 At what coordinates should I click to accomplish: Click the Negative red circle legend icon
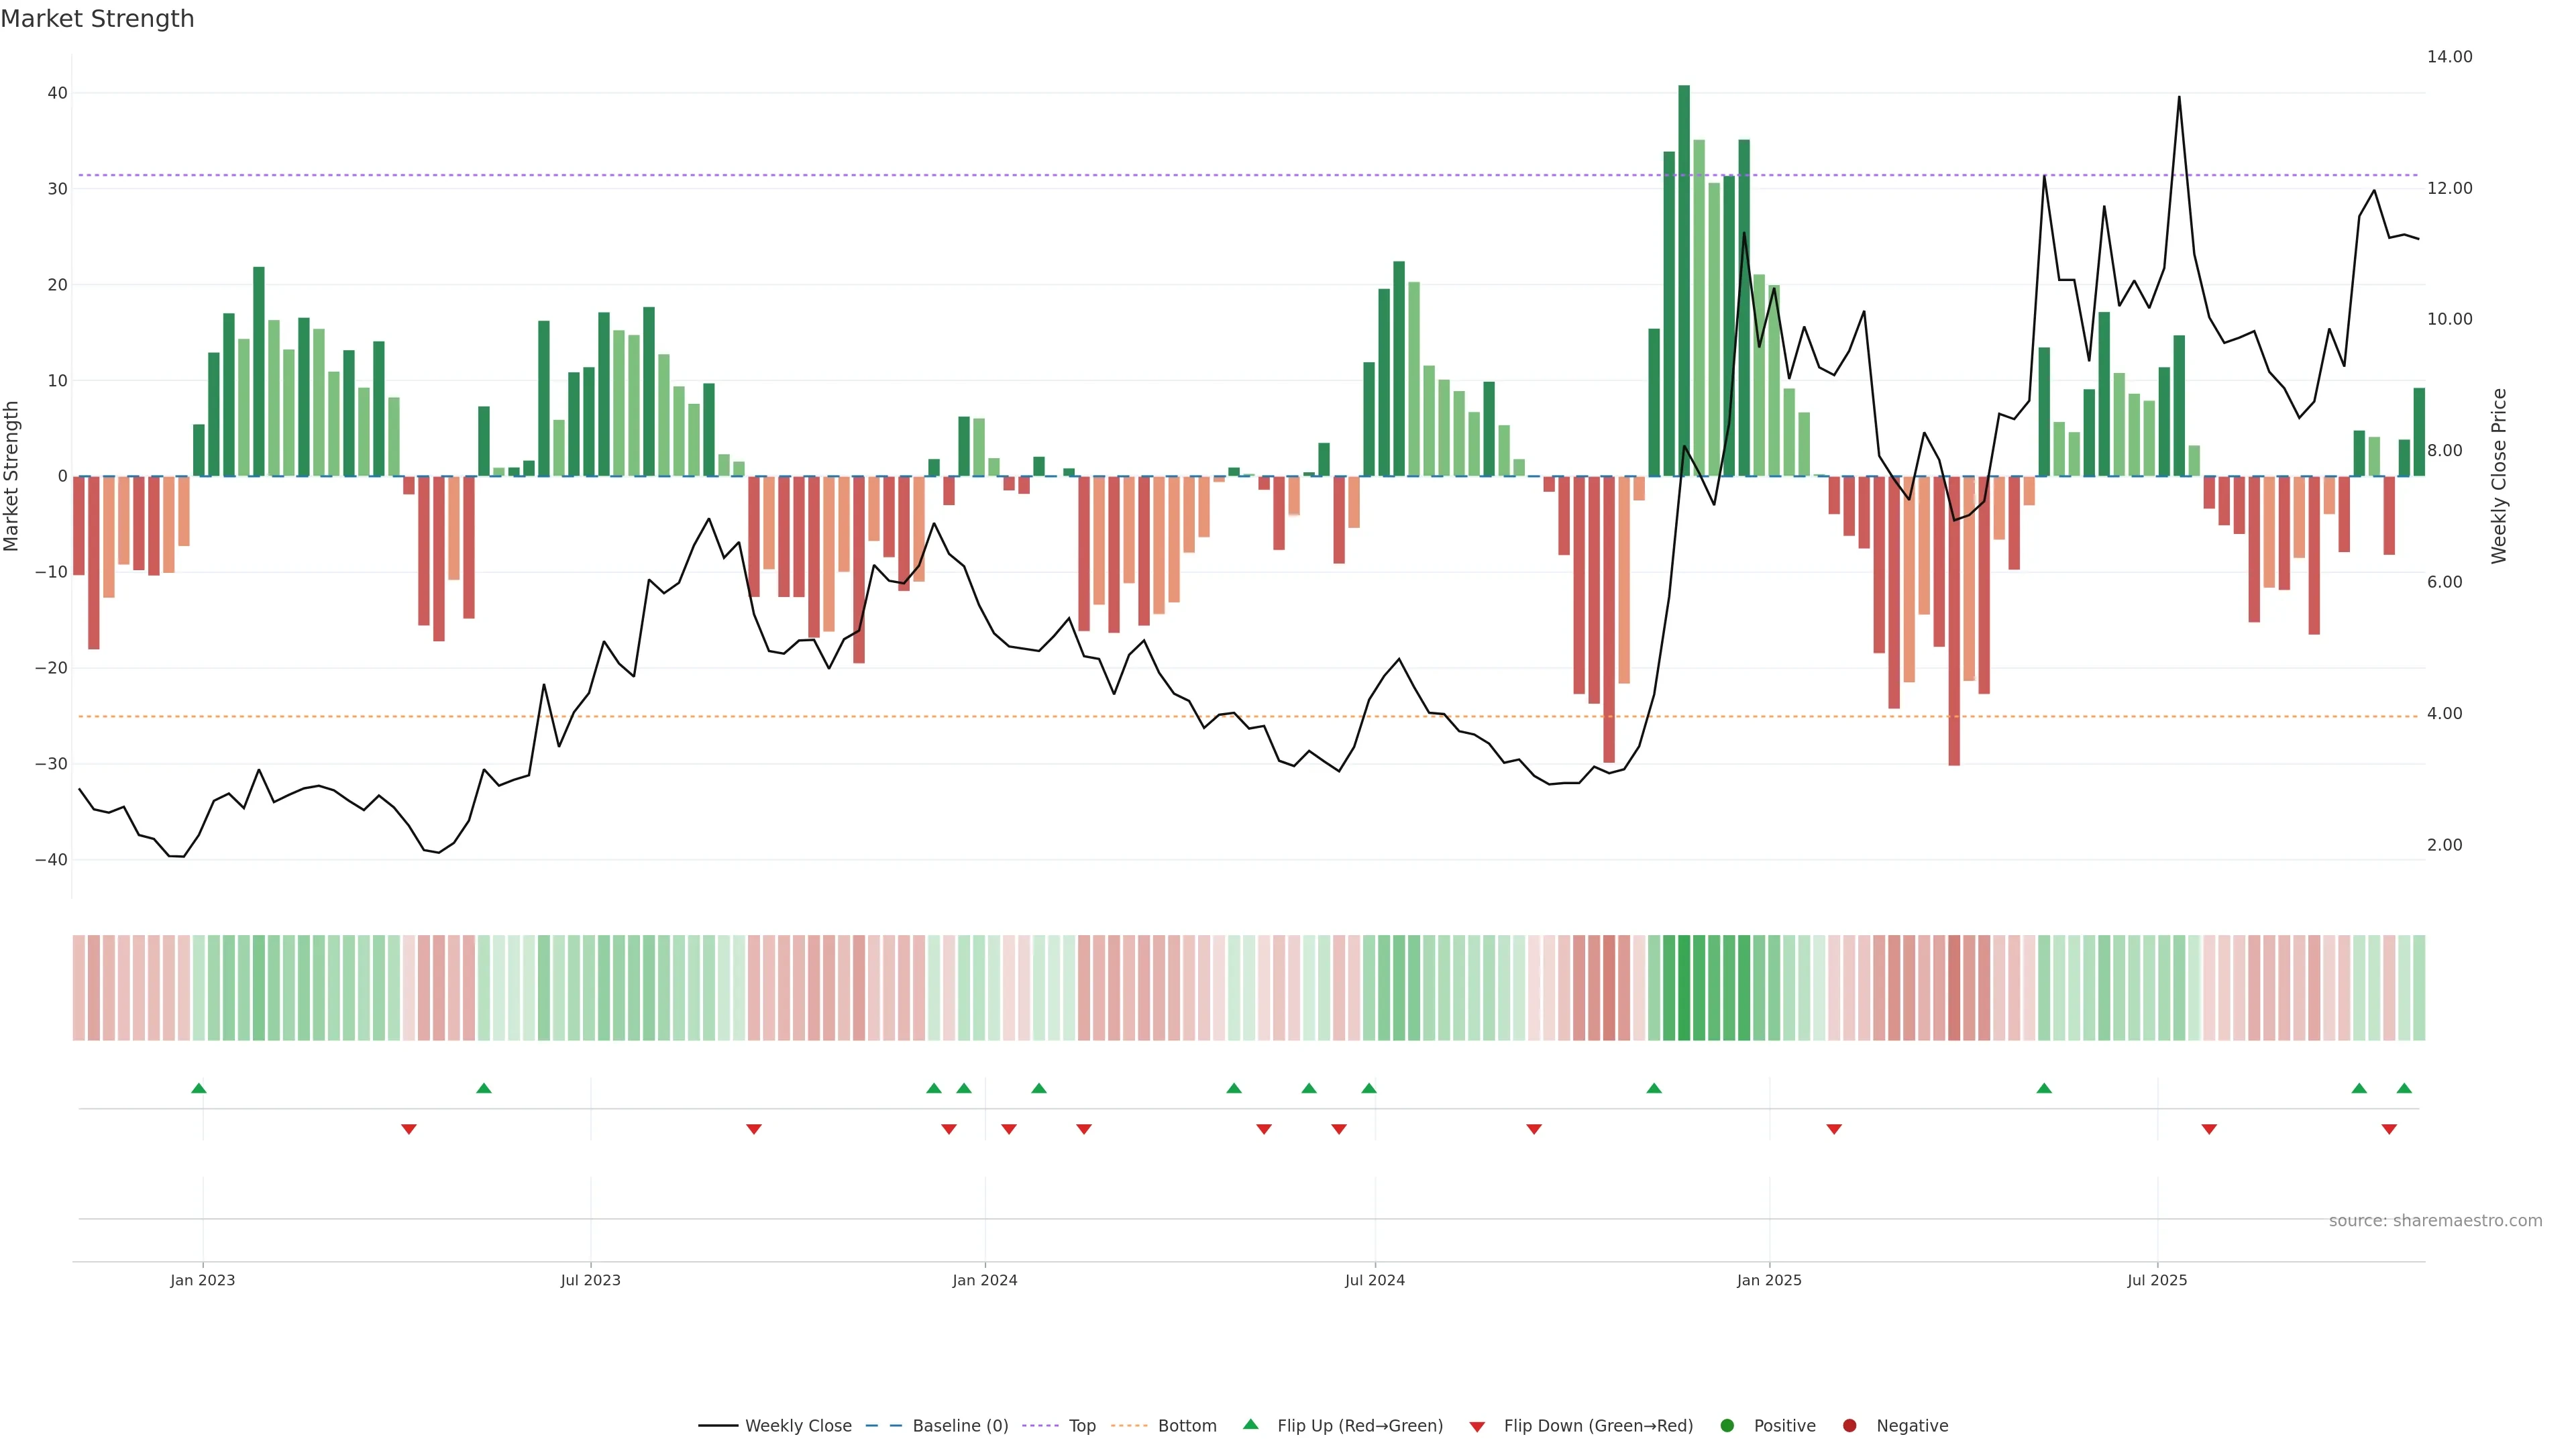point(1849,1425)
